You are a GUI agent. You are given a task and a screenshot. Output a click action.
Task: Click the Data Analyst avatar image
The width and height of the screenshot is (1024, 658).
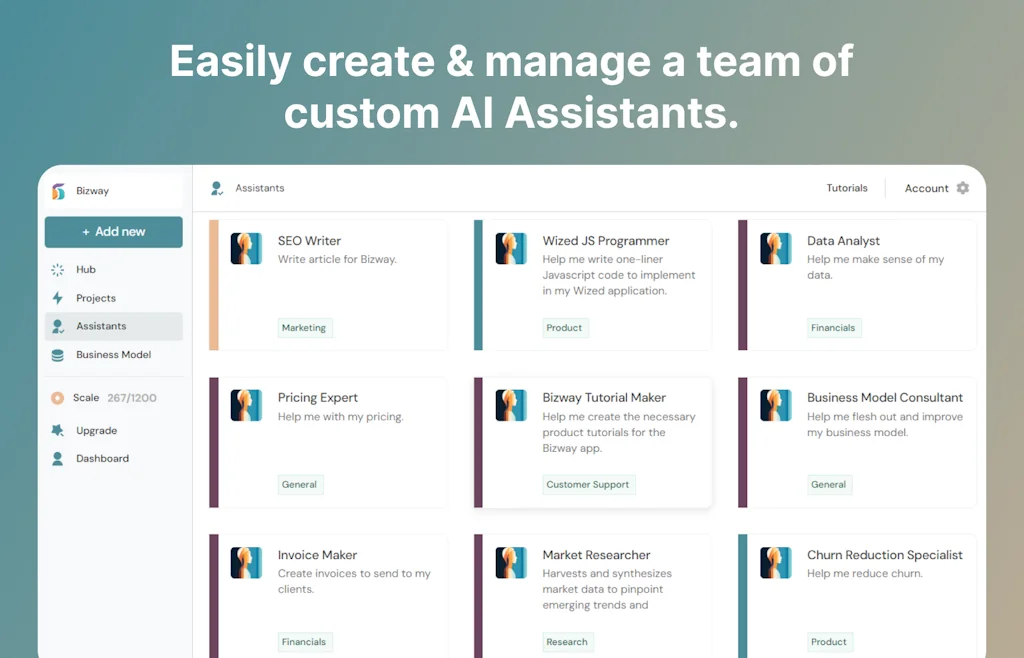775,248
